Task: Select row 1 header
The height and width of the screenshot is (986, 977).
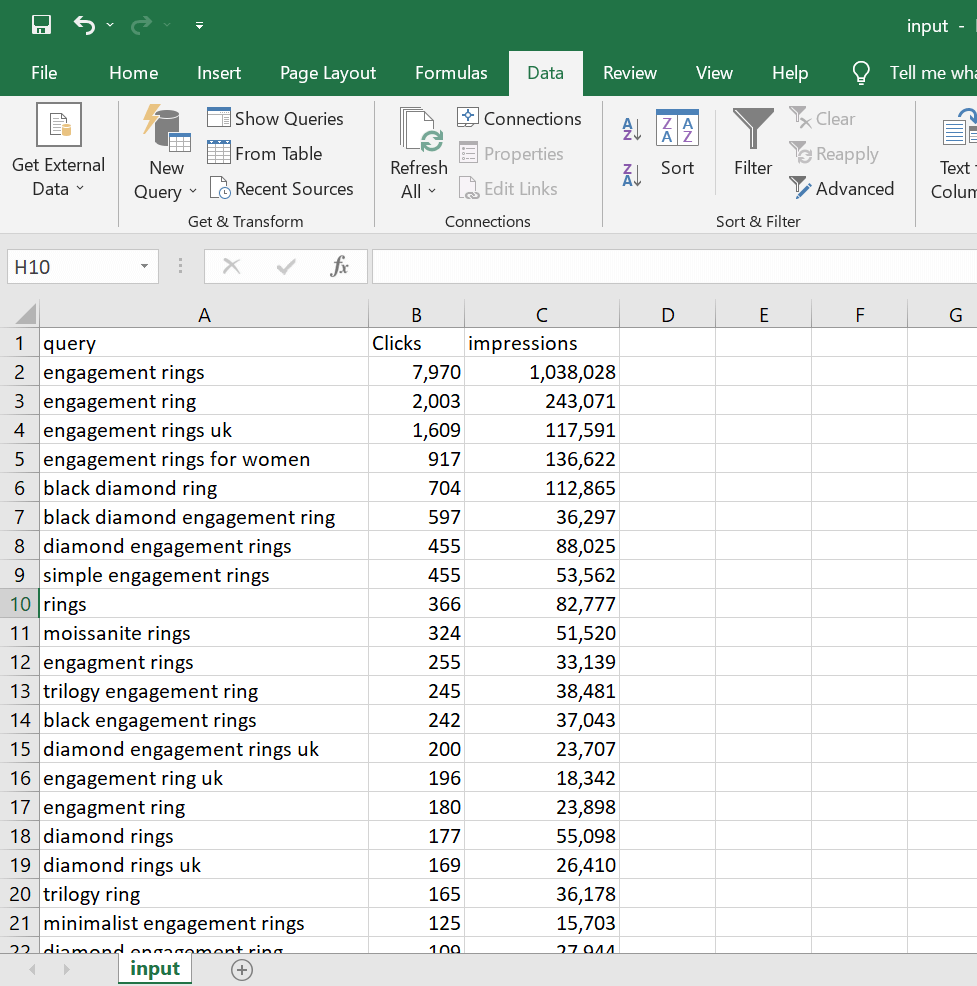Action: pos(19,343)
